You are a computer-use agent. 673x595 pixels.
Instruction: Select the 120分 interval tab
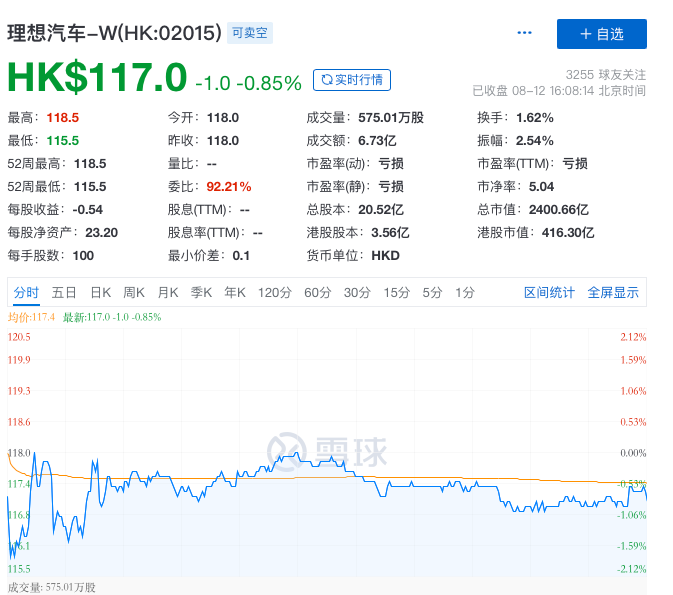point(275,292)
